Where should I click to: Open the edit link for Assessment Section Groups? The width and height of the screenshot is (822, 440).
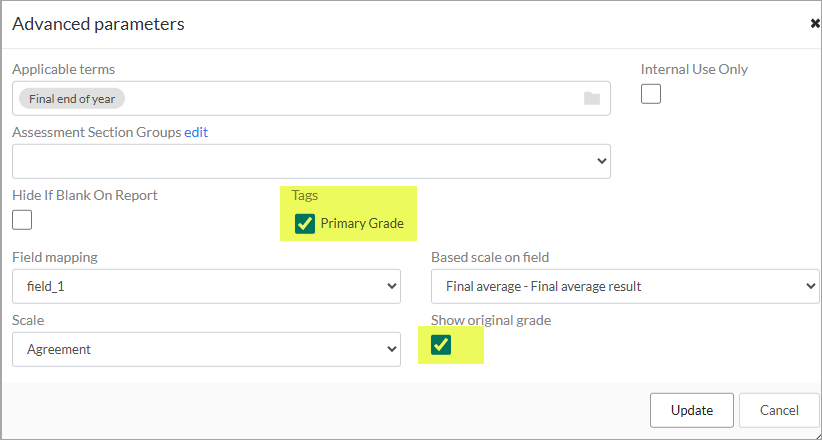point(196,132)
